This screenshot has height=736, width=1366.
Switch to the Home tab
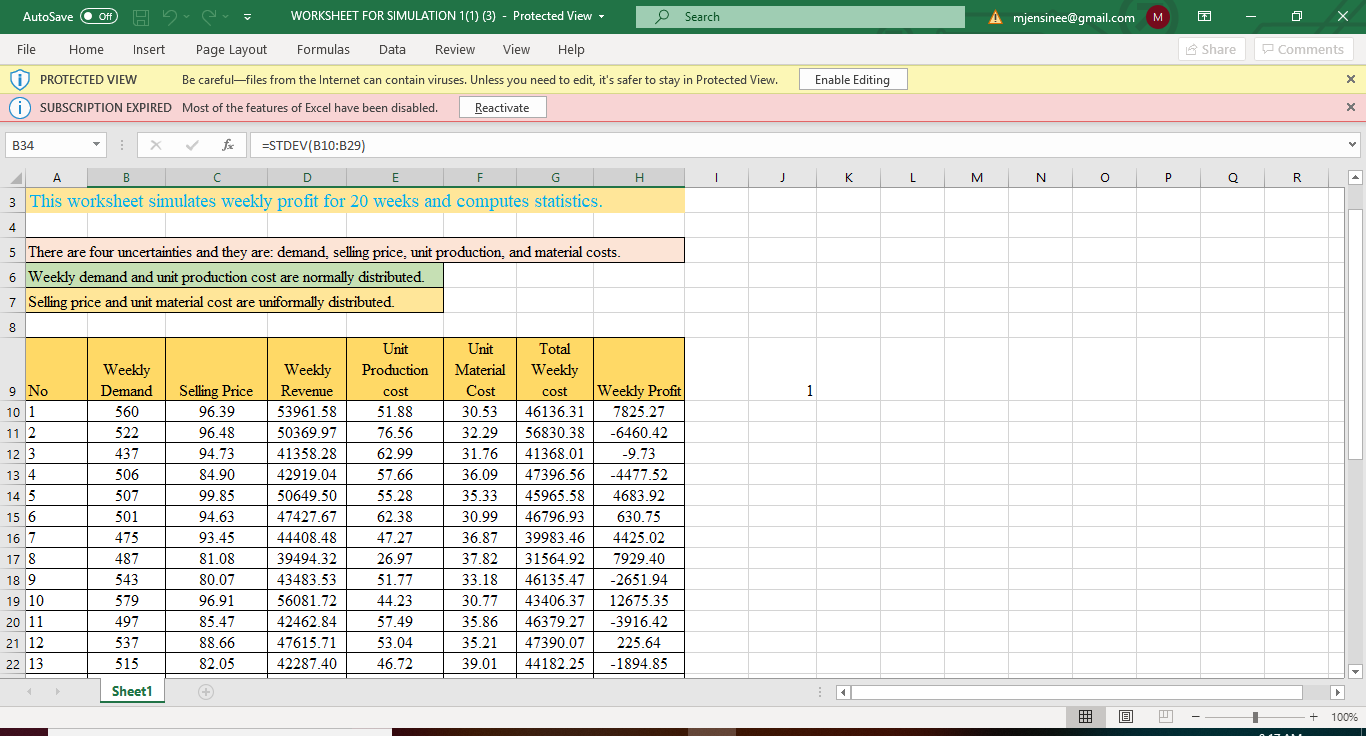pos(86,49)
